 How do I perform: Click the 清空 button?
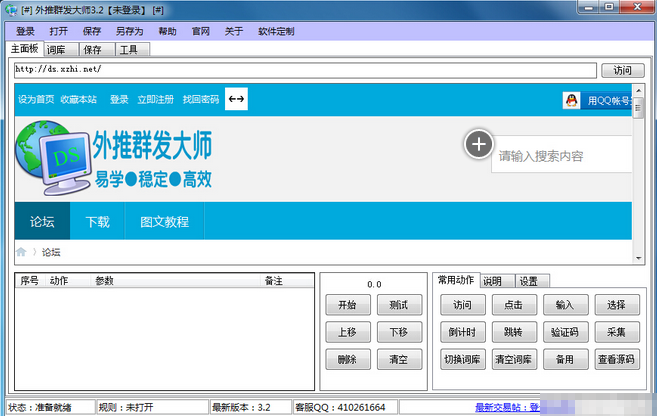[x=398, y=359]
